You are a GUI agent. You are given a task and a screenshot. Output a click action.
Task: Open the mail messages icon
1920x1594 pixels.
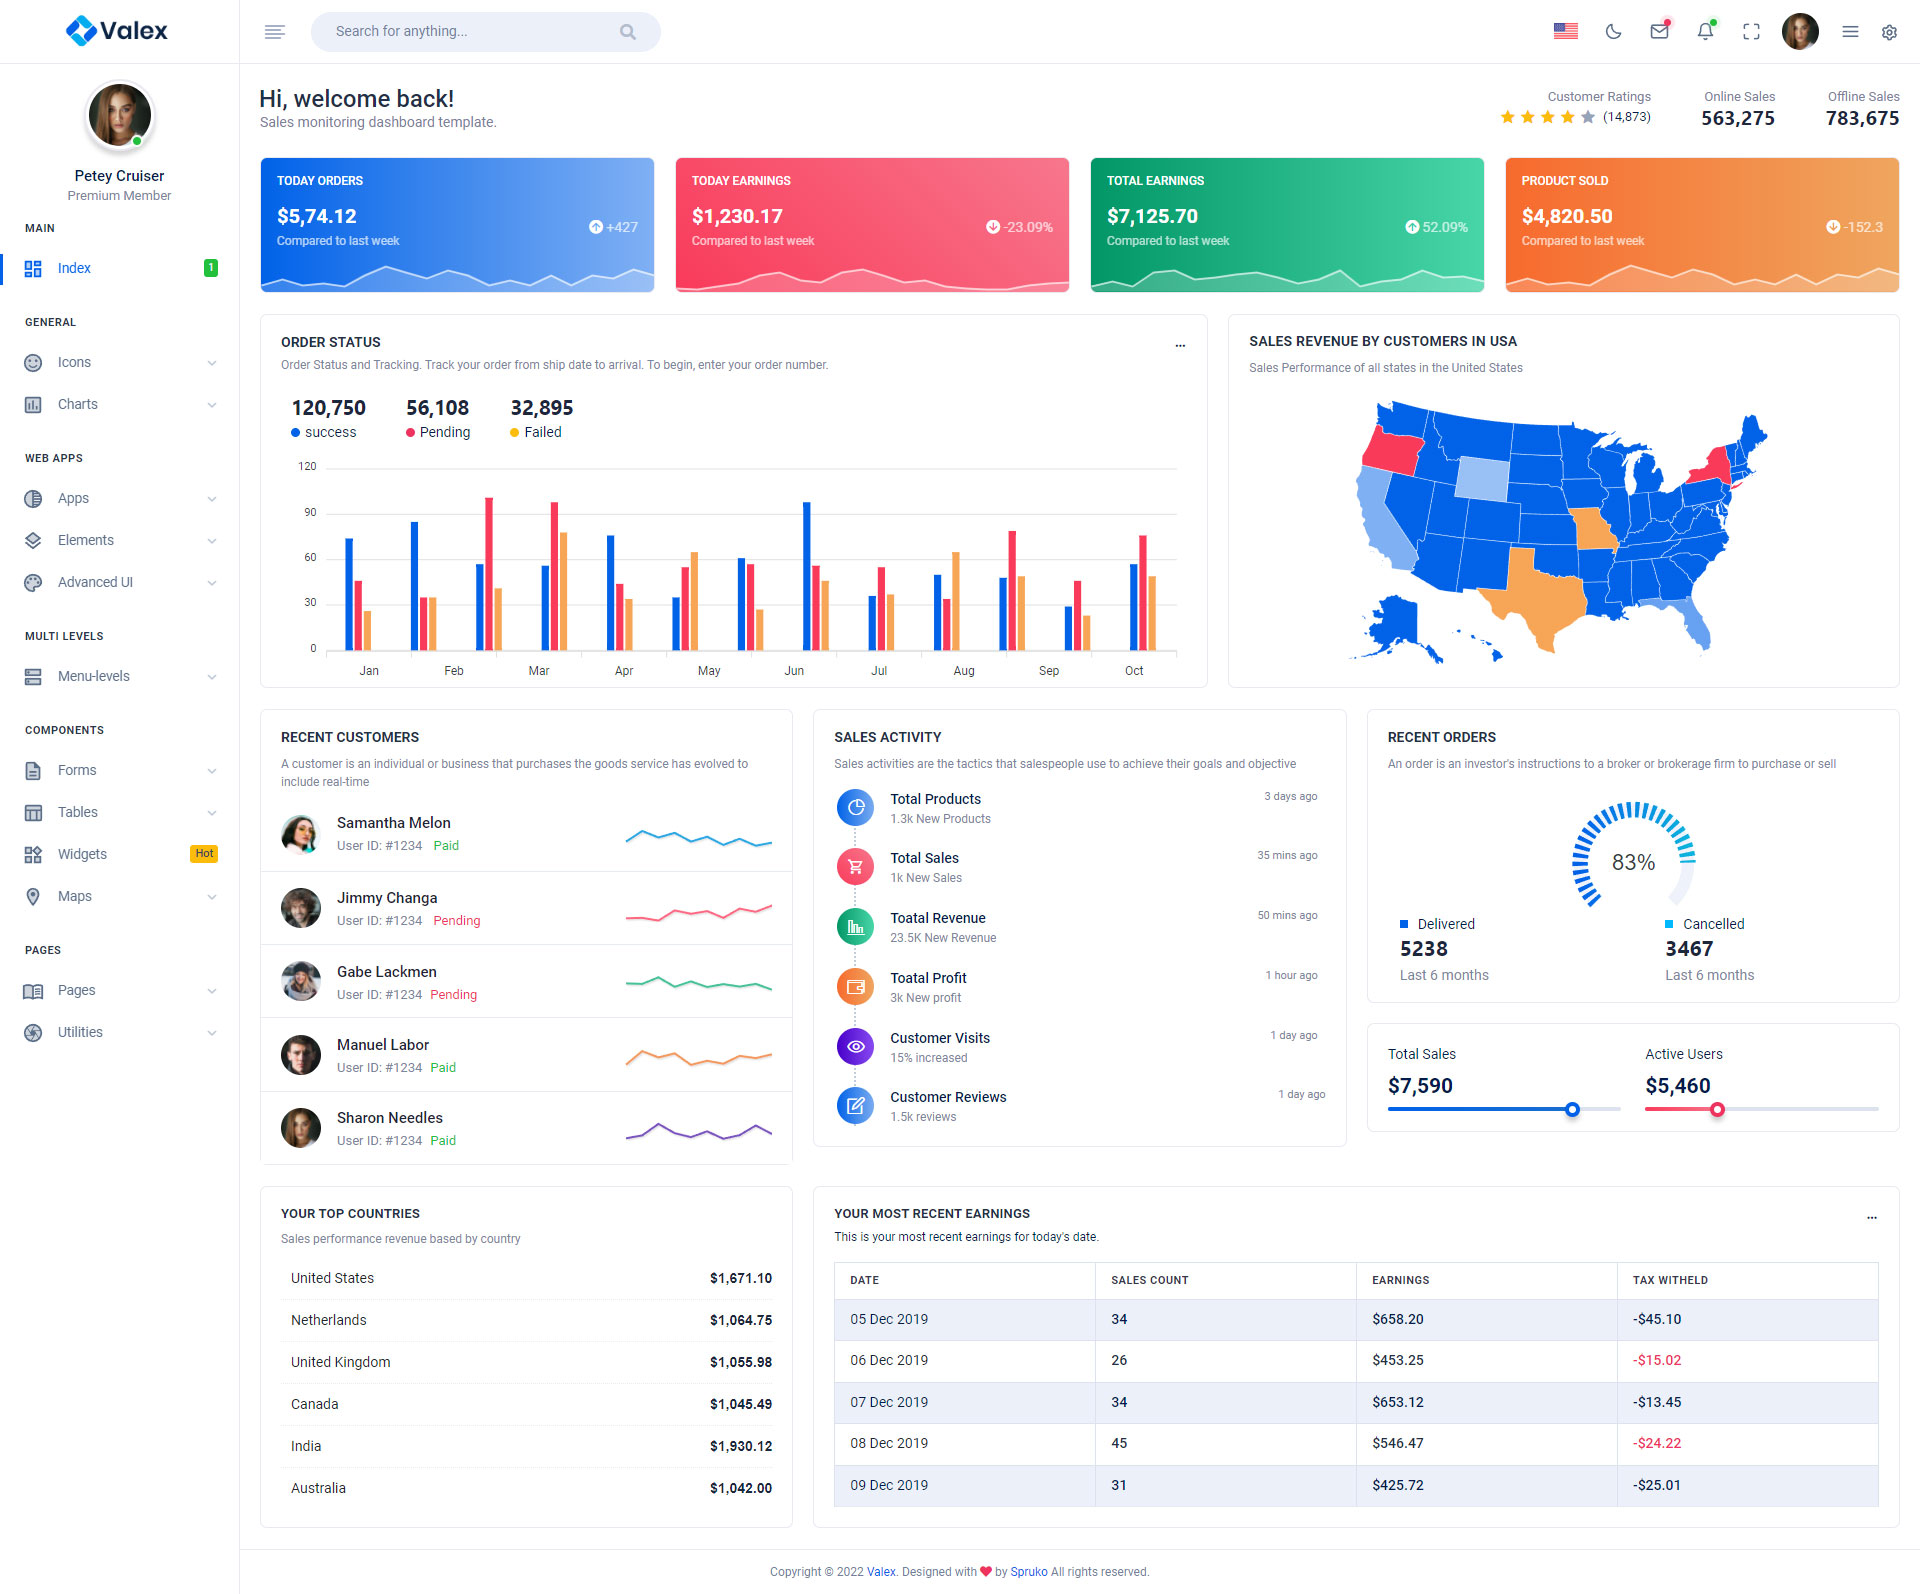pos(1659,32)
